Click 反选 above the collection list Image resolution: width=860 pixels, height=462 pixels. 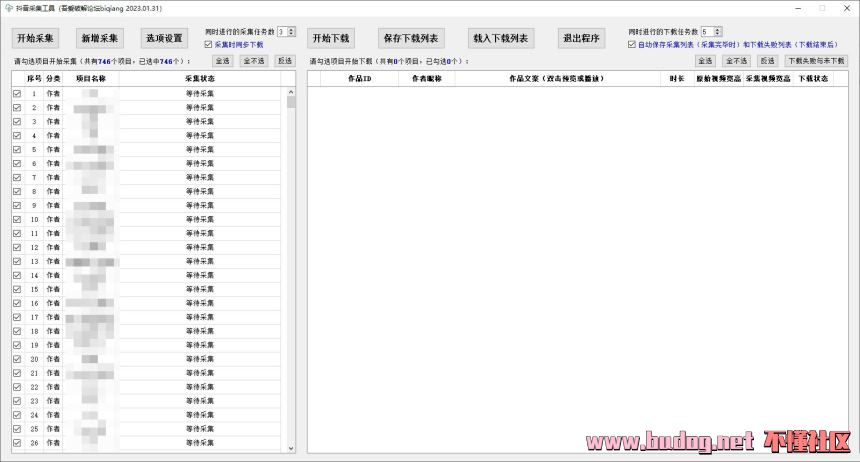tap(285, 61)
